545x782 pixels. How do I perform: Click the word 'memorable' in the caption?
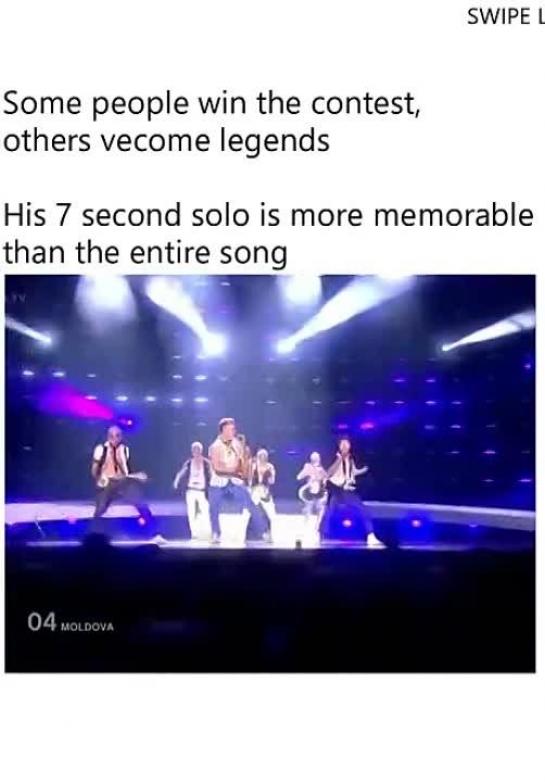pyautogui.click(x=453, y=215)
